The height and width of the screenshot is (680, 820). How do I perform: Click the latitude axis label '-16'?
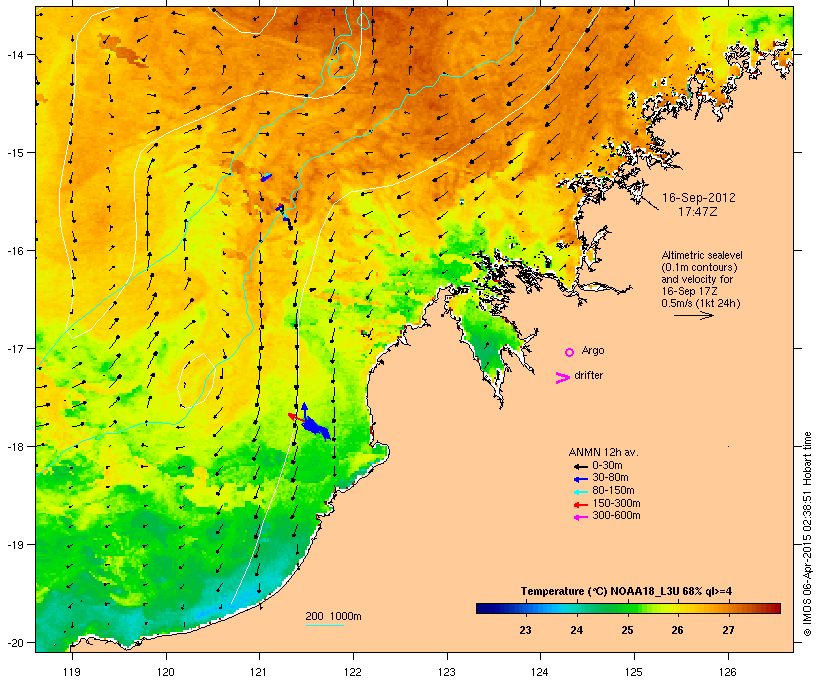14,251
